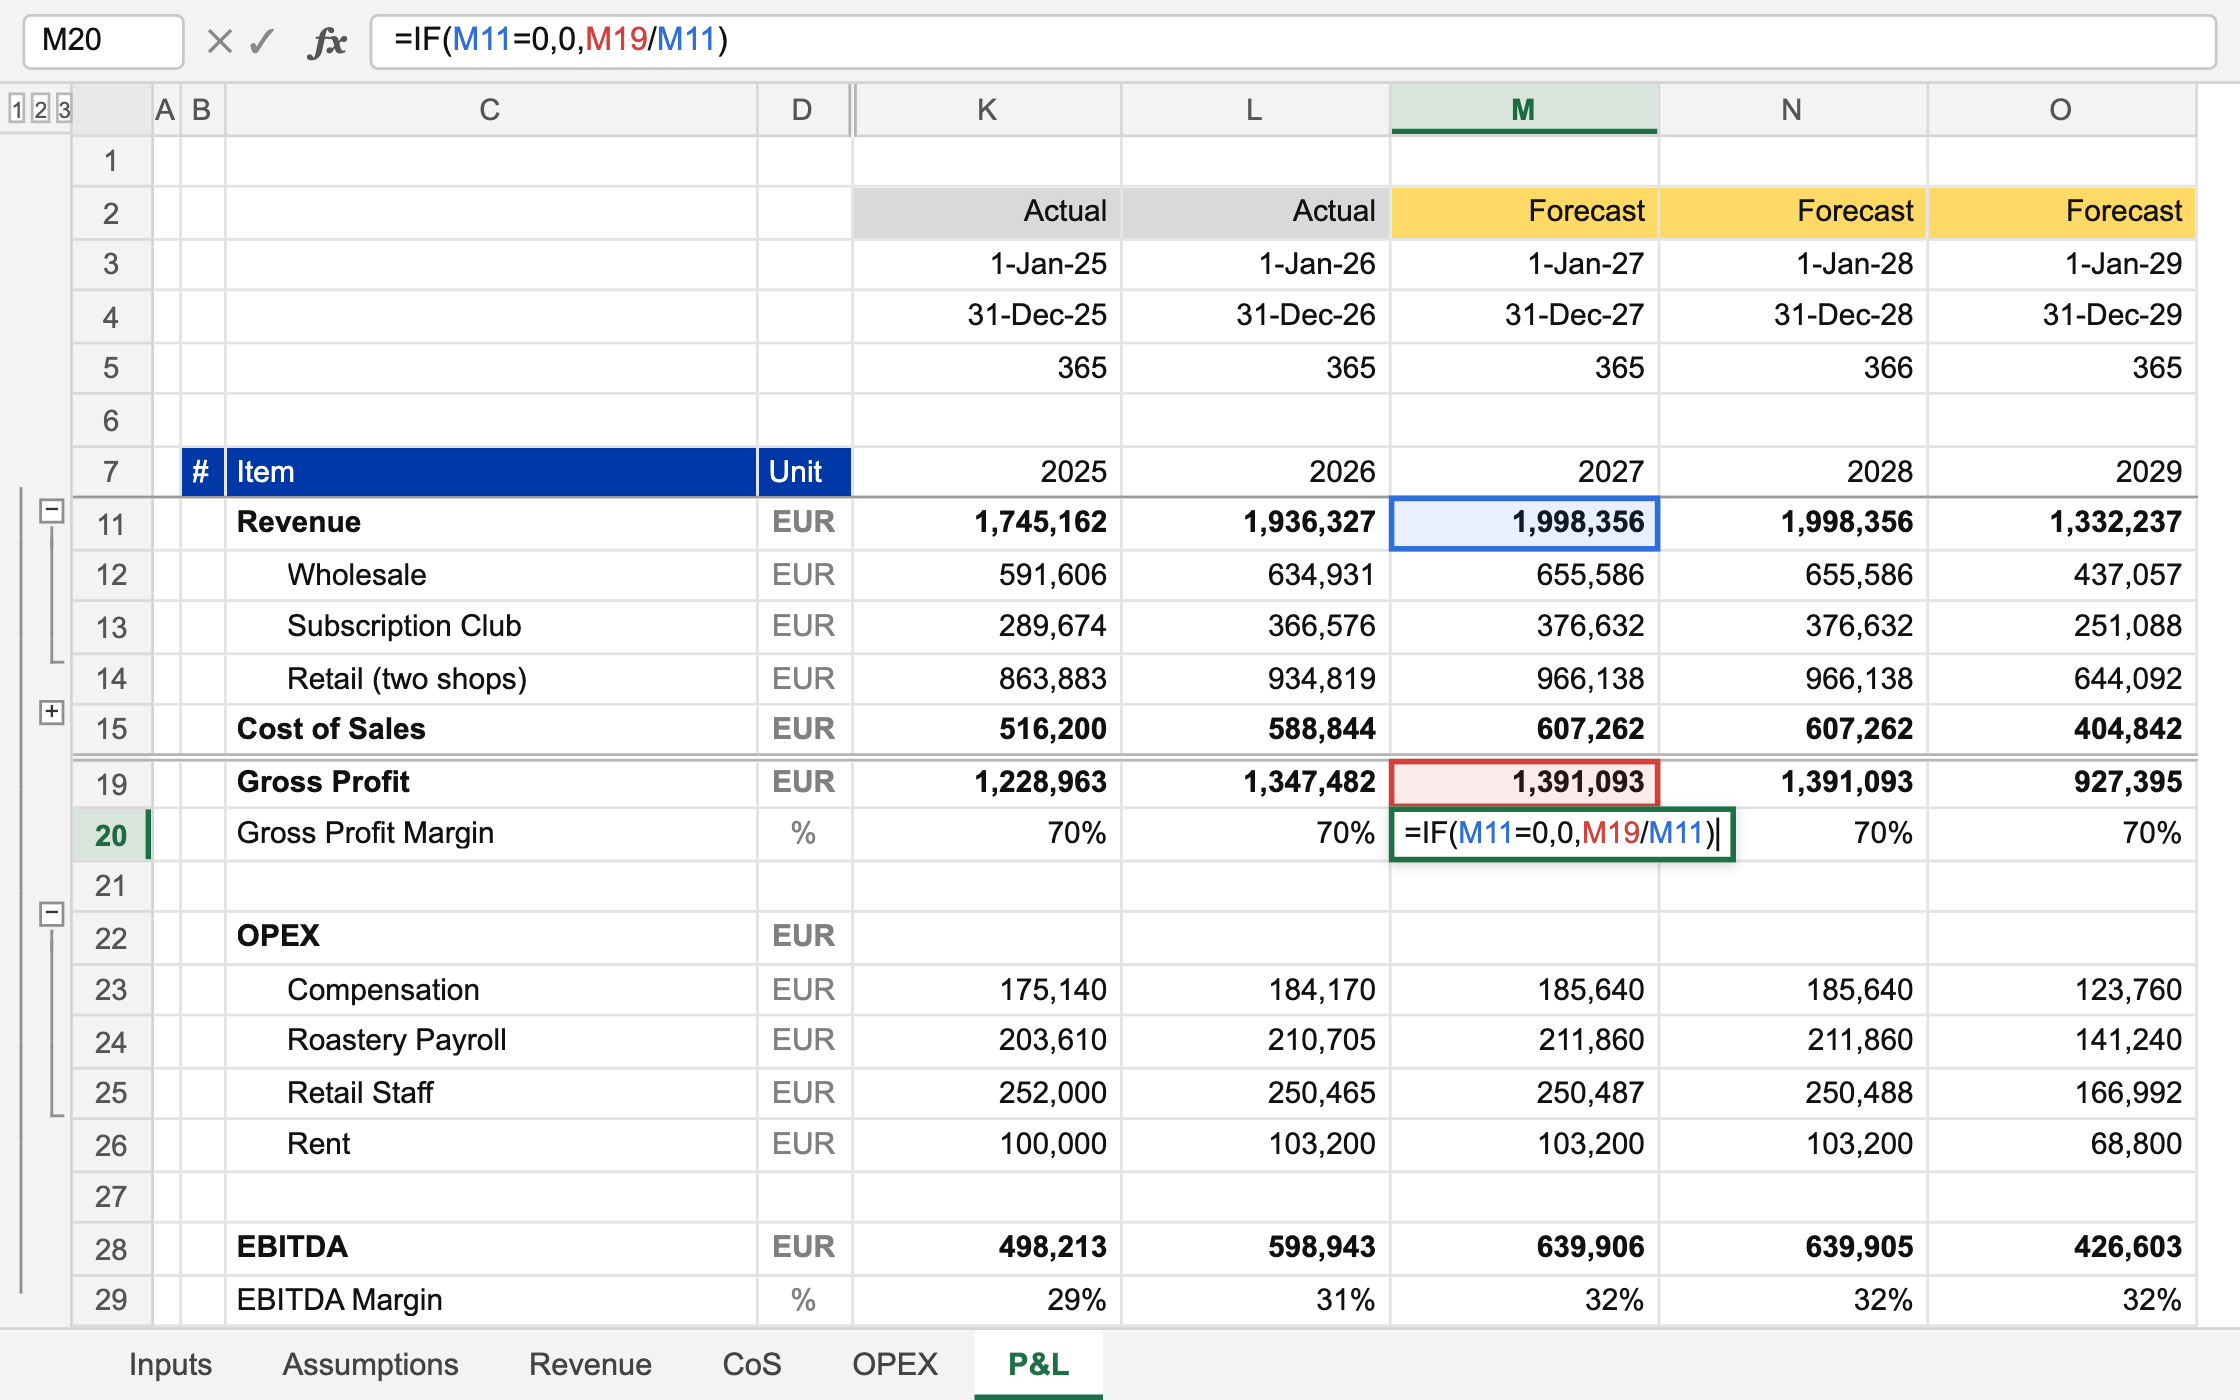Click the 'Roastery Payroll' label cell
The width and height of the screenshot is (2240, 1400).
[x=491, y=1041]
